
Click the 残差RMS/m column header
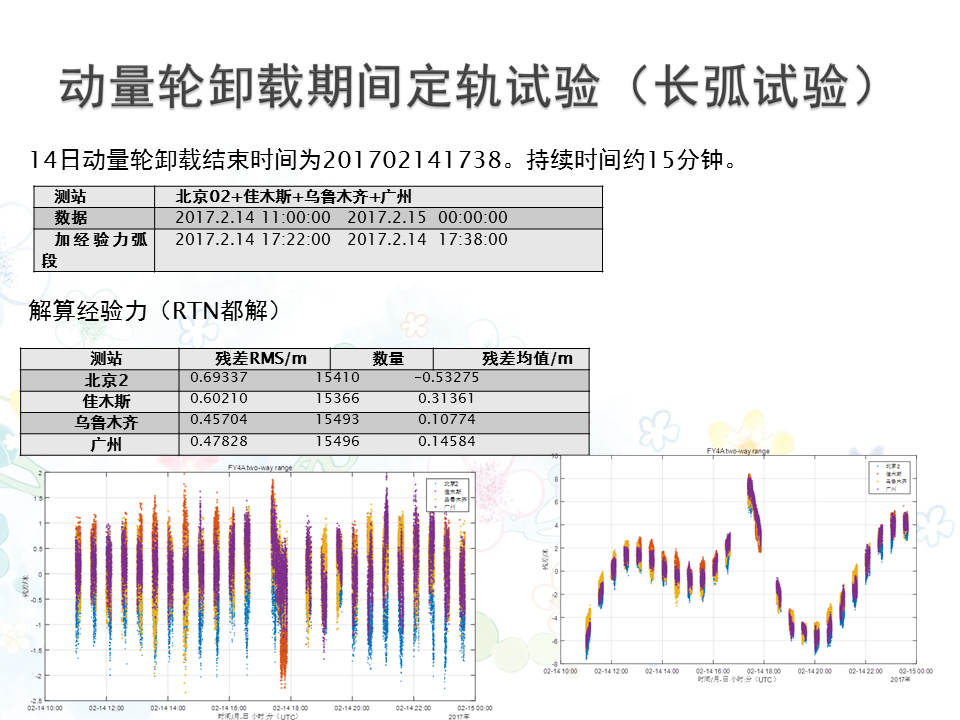click(x=256, y=359)
